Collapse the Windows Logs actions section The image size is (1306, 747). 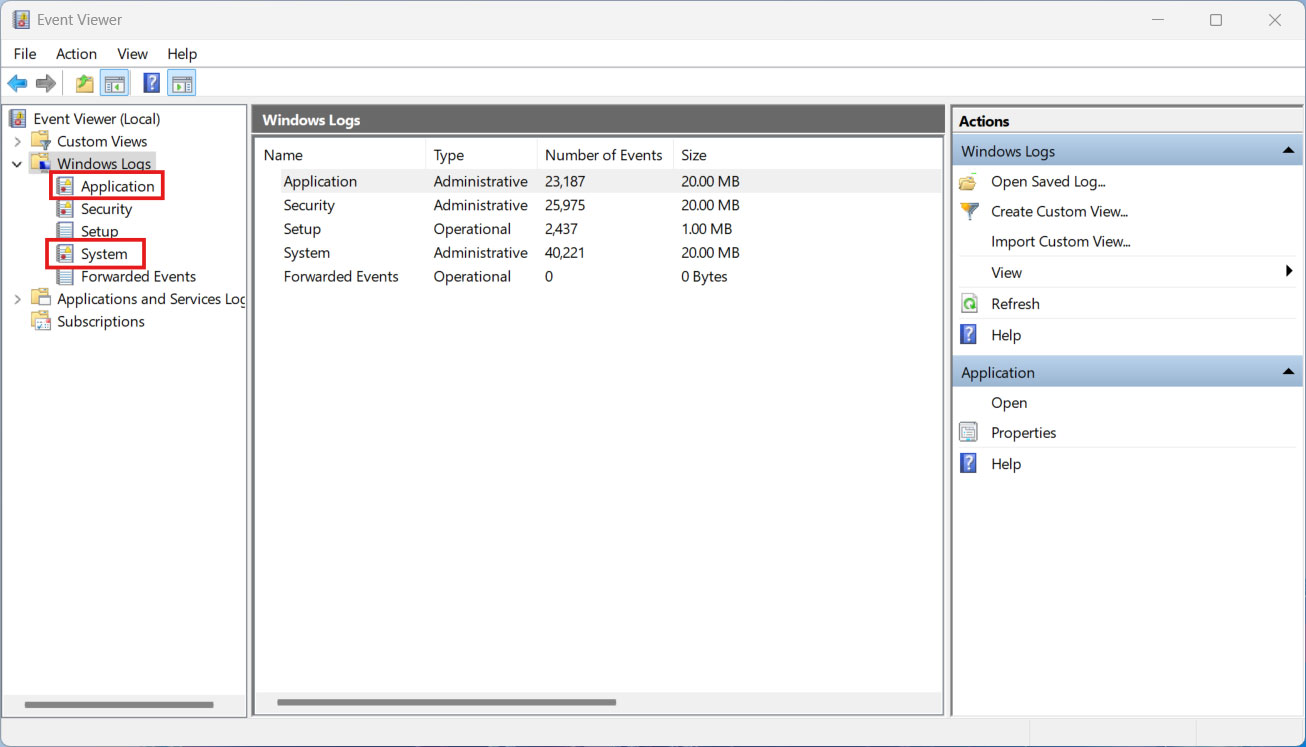pos(1288,151)
